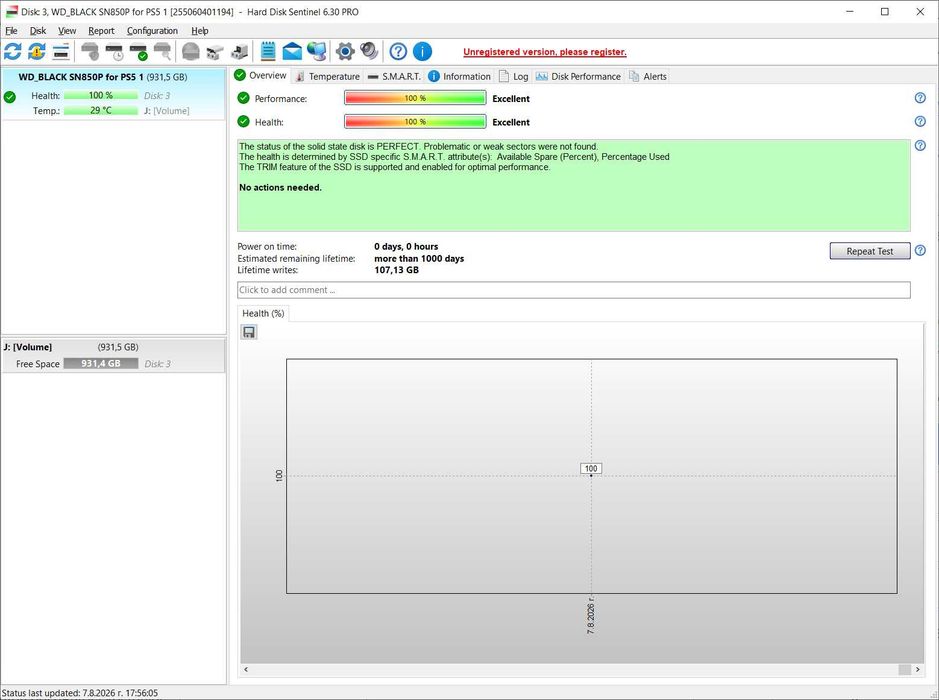Click the Unregistered version, please register link

(x=545, y=52)
